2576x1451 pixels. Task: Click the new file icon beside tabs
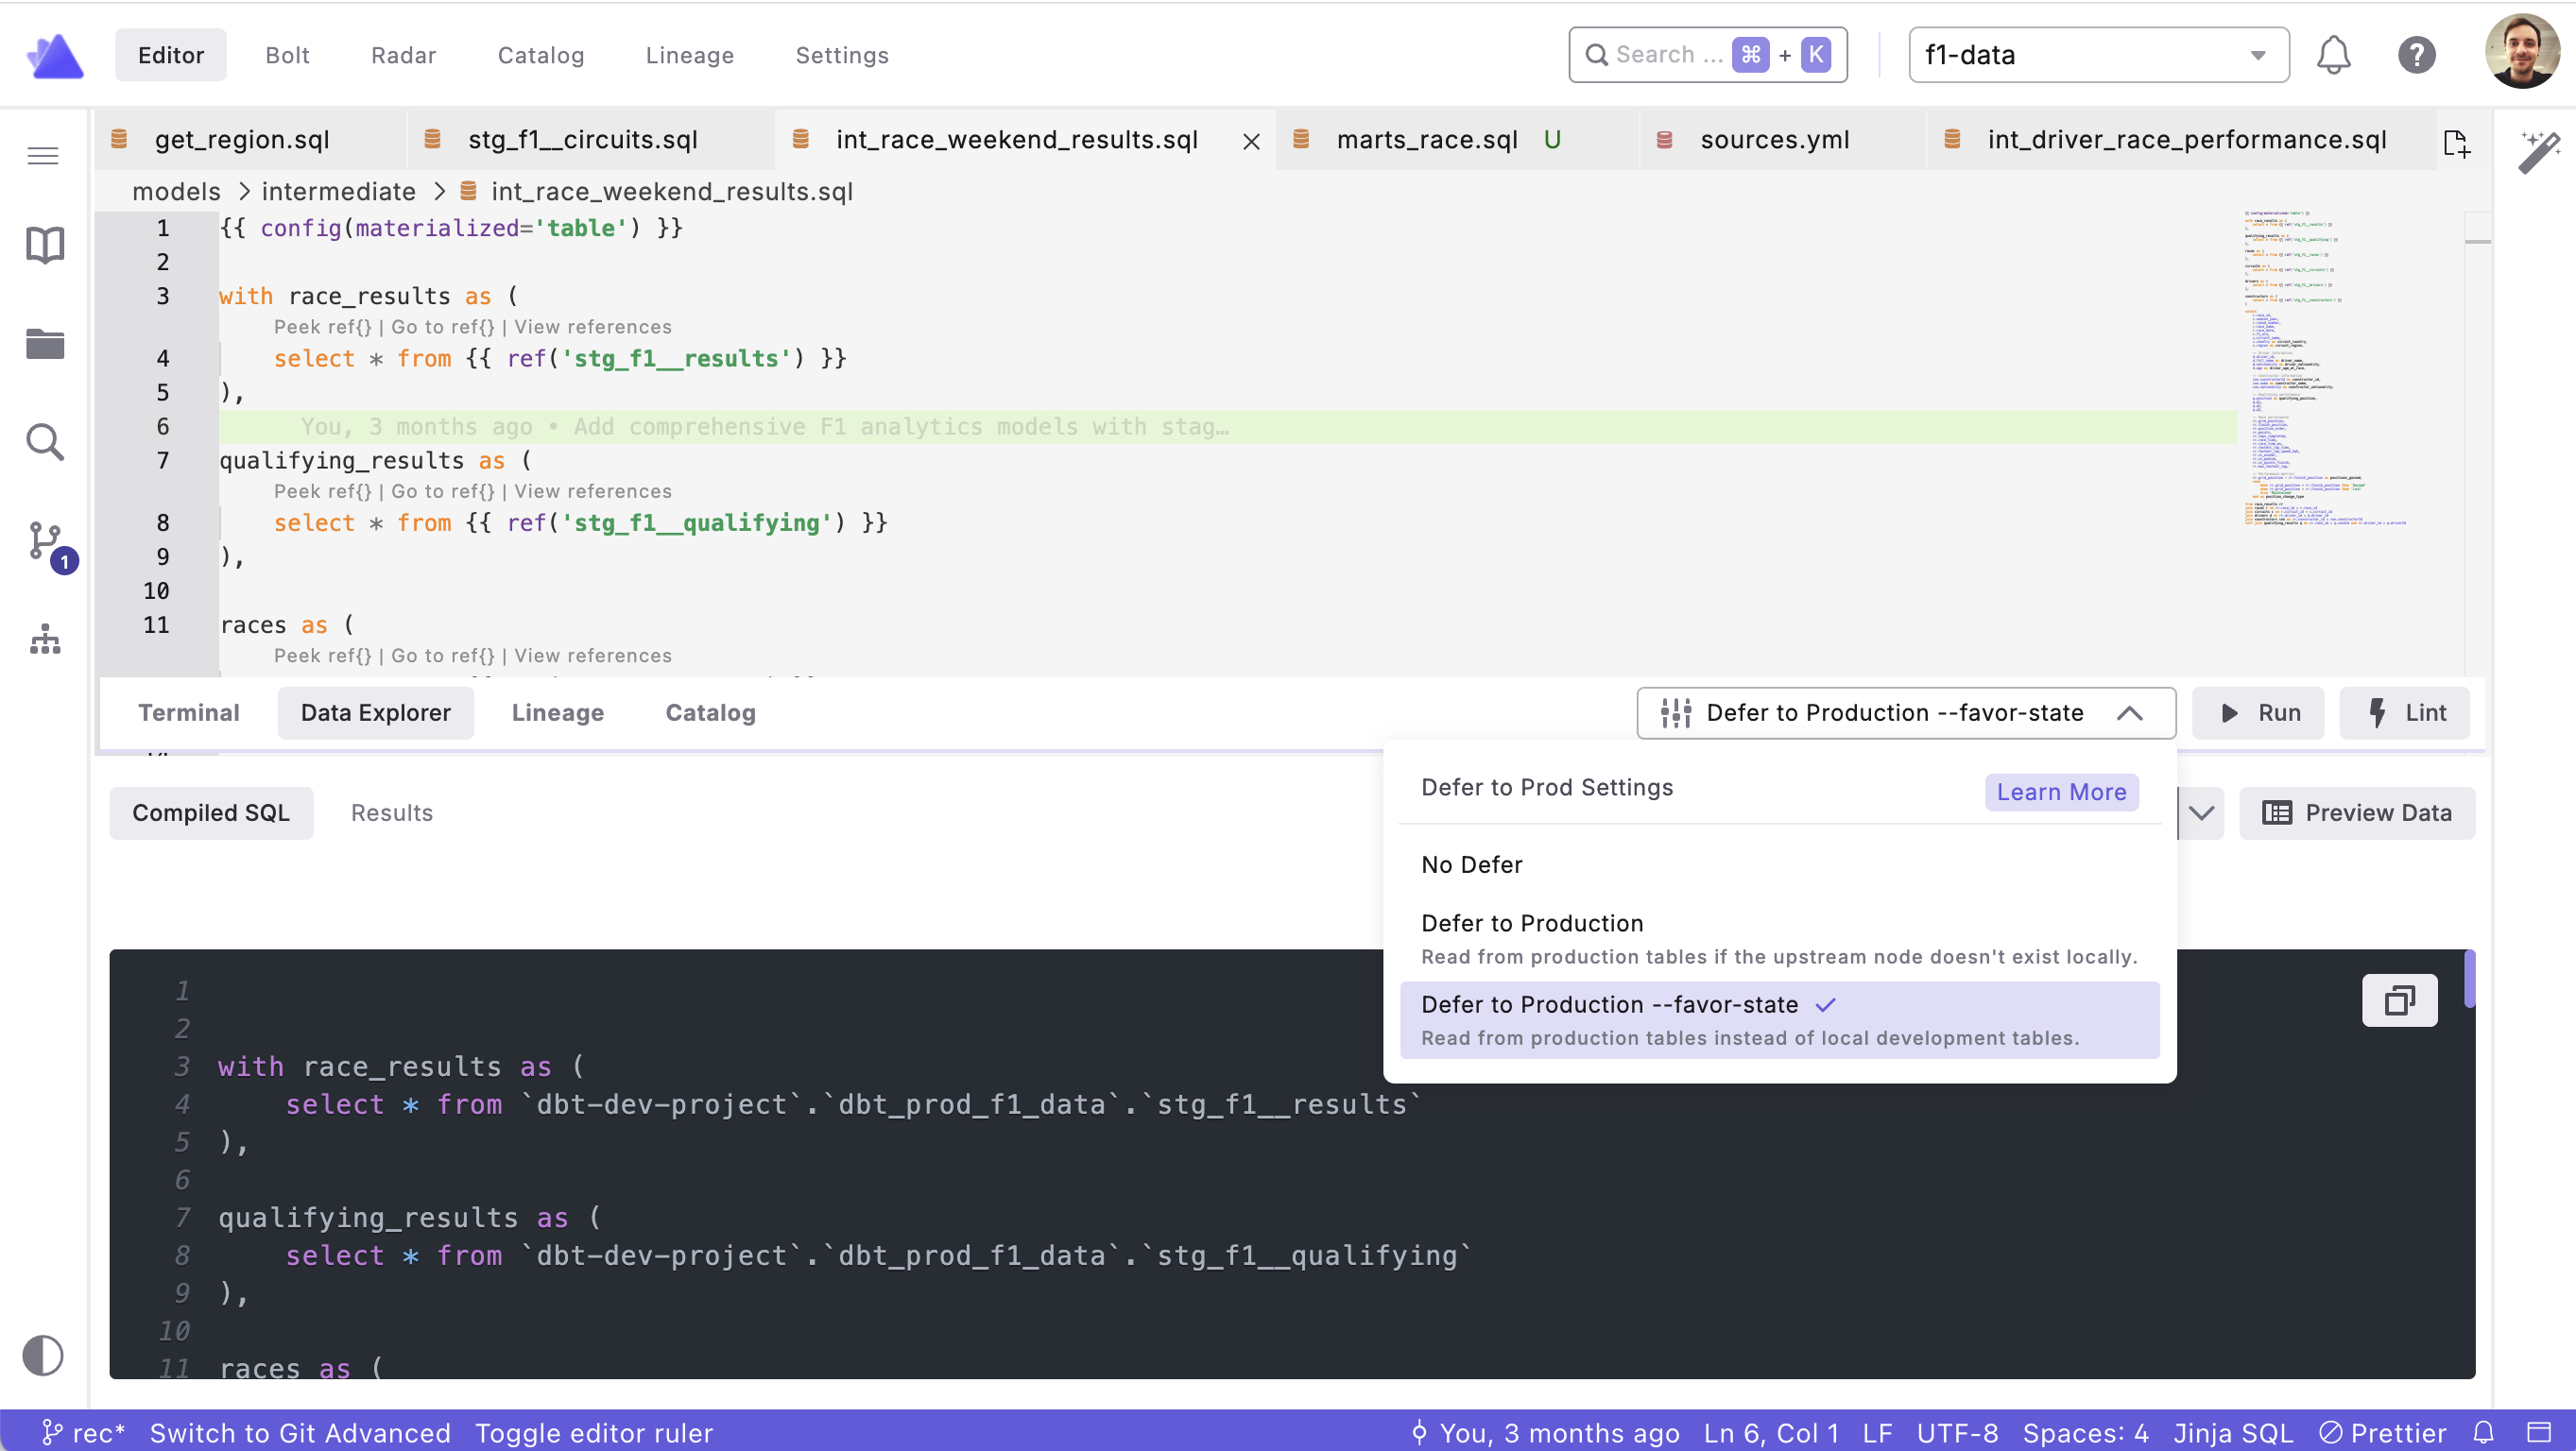coord(2455,143)
